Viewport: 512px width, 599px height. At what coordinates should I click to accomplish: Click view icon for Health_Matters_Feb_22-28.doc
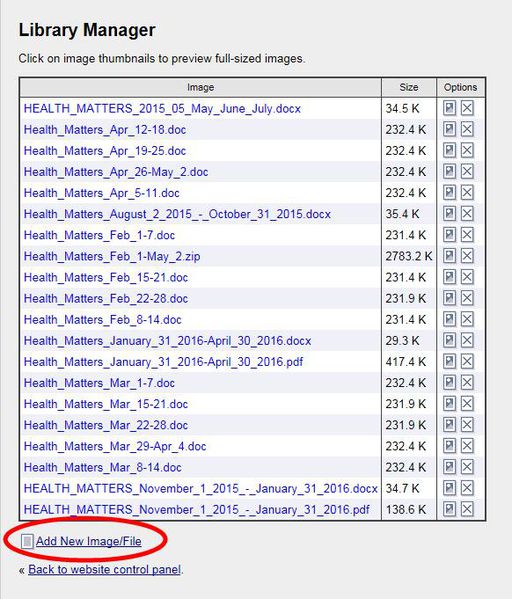[x=449, y=298]
